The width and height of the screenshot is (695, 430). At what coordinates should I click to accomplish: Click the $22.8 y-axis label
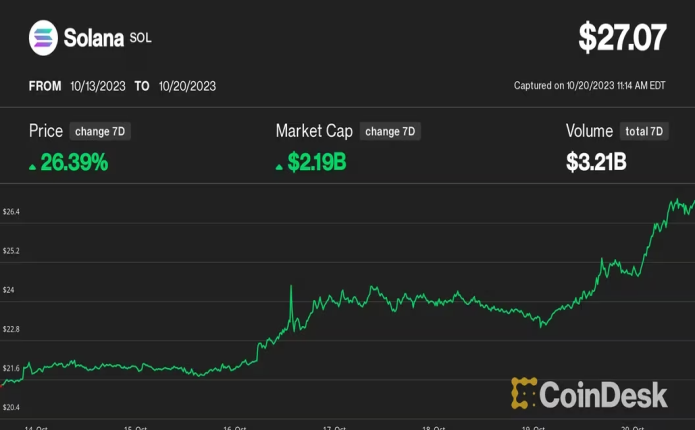pyautogui.click(x=11, y=329)
